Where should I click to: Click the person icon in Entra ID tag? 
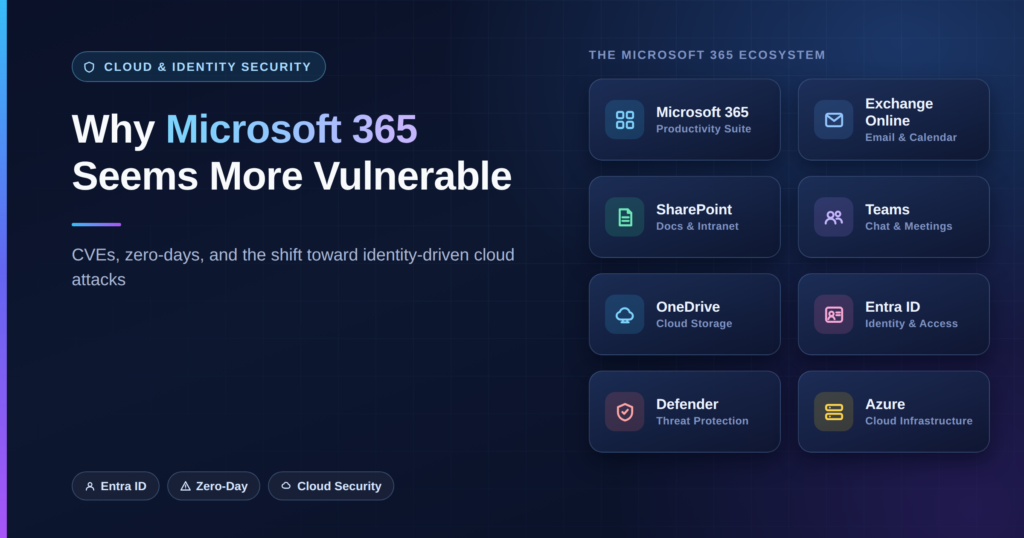(x=90, y=486)
